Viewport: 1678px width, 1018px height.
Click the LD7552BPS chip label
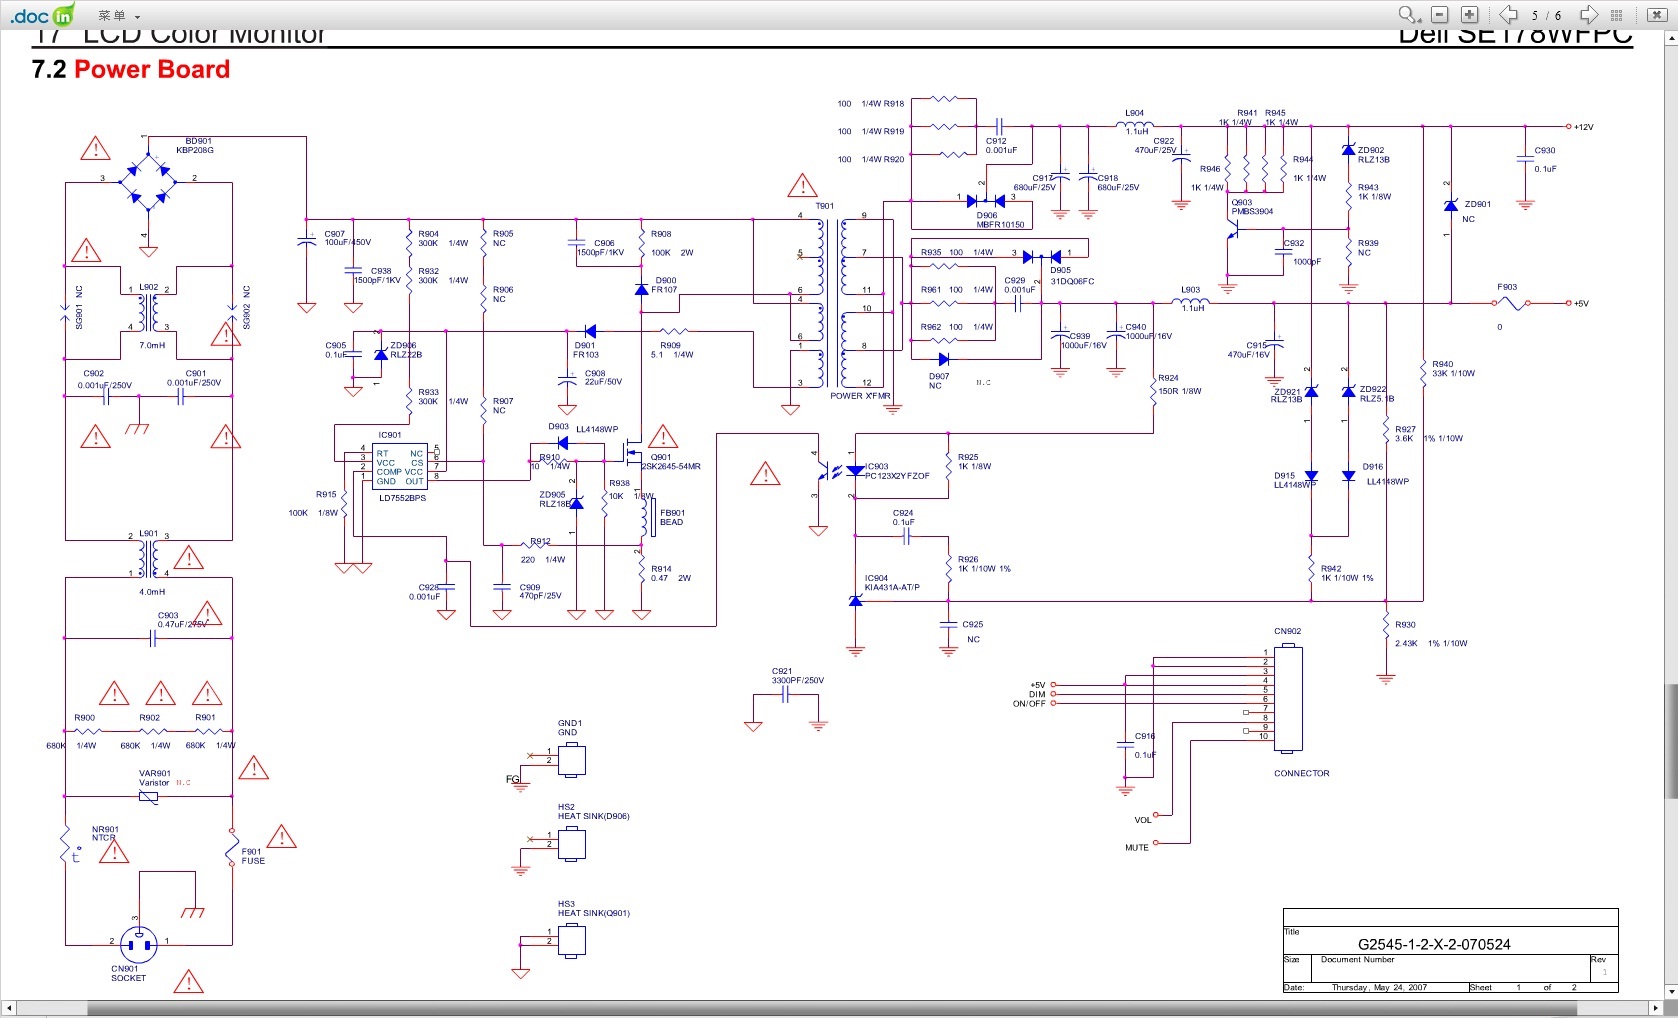[402, 498]
